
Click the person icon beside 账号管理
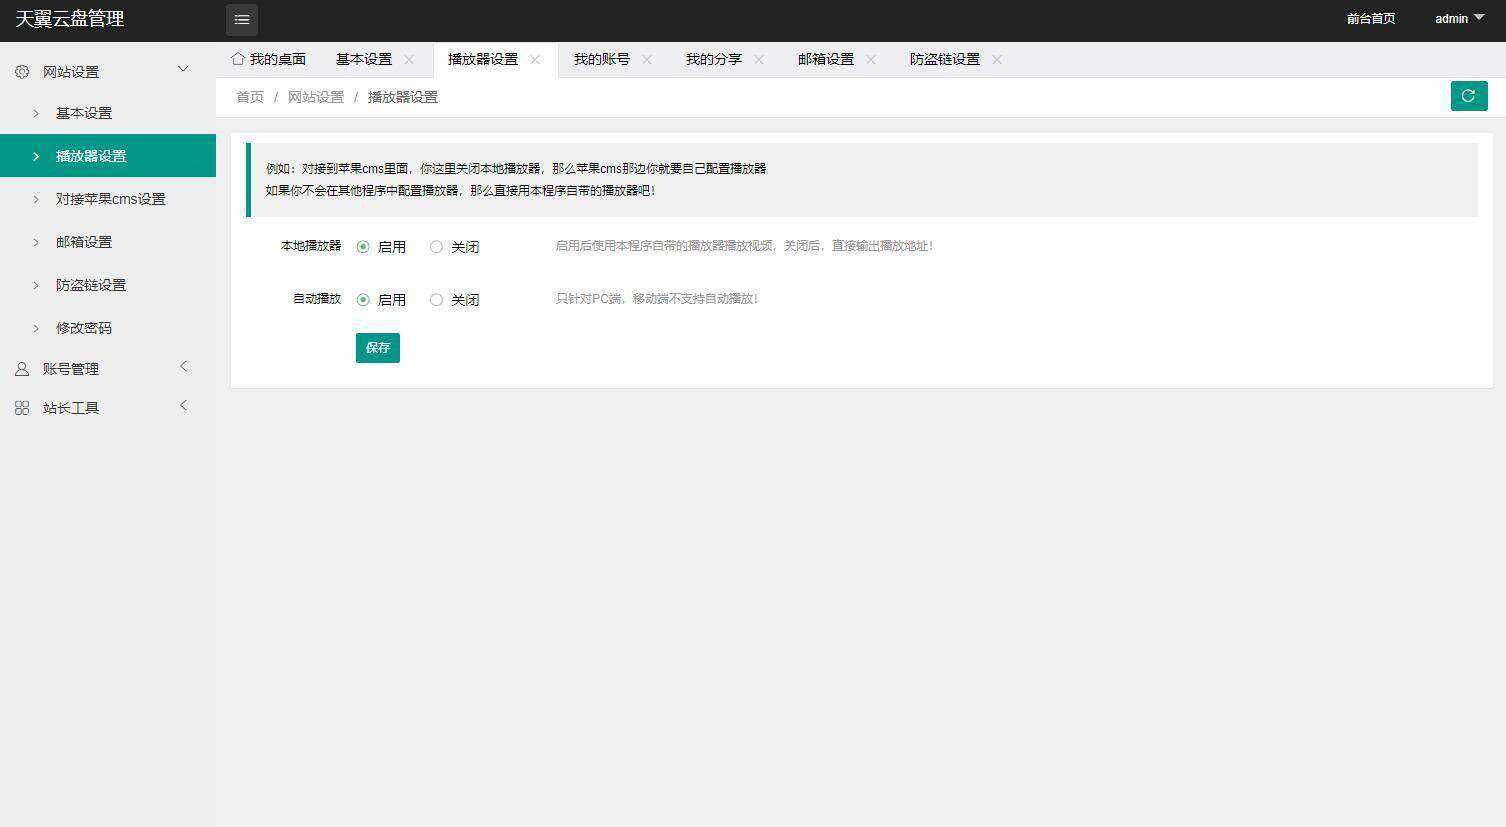pyautogui.click(x=22, y=368)
